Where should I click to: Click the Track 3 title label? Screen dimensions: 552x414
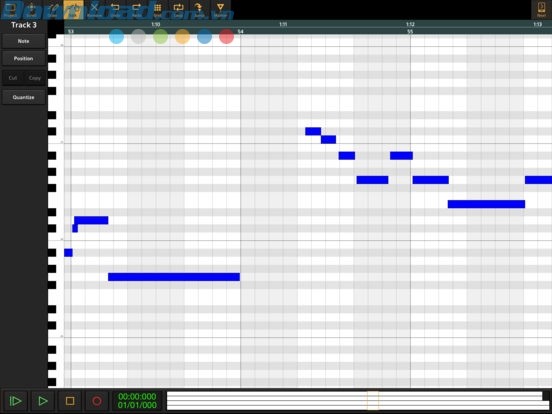click(24, 25)
